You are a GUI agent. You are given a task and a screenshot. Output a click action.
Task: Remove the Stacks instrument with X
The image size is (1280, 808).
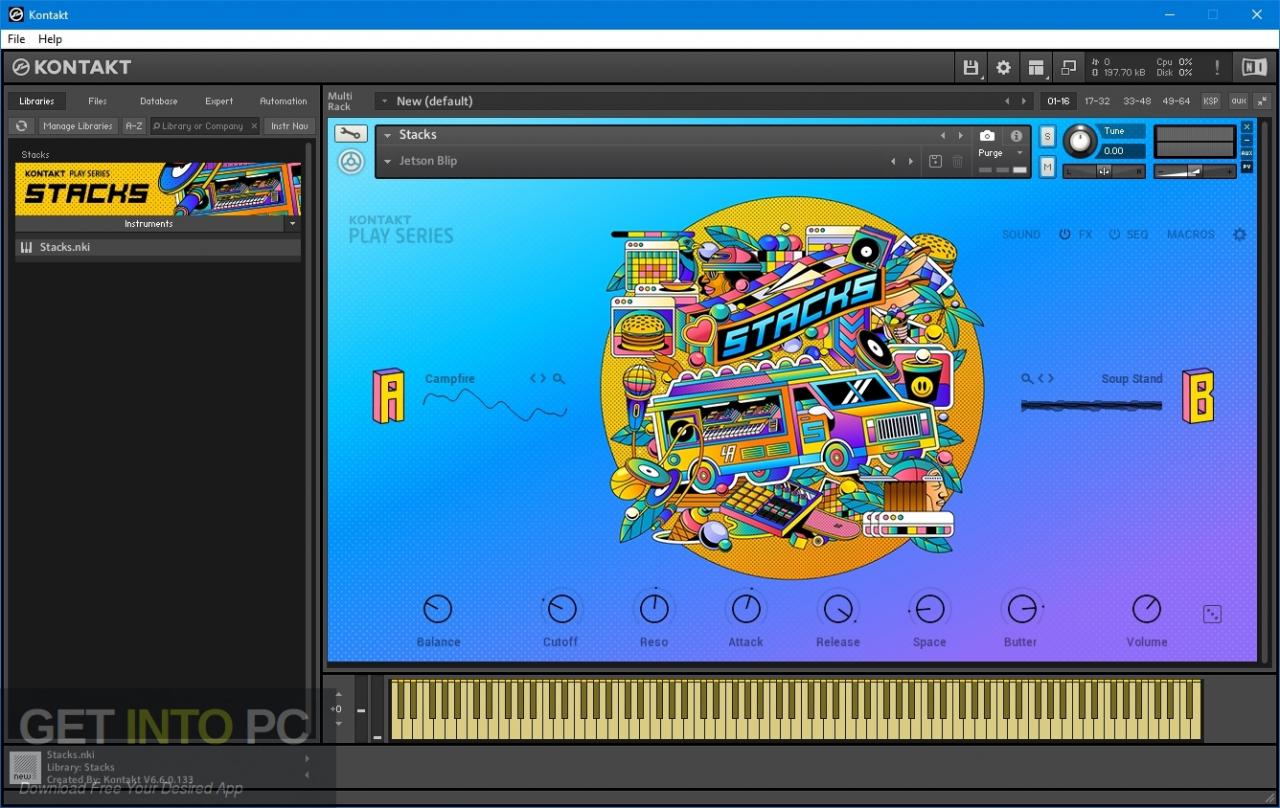point(1246,127)
